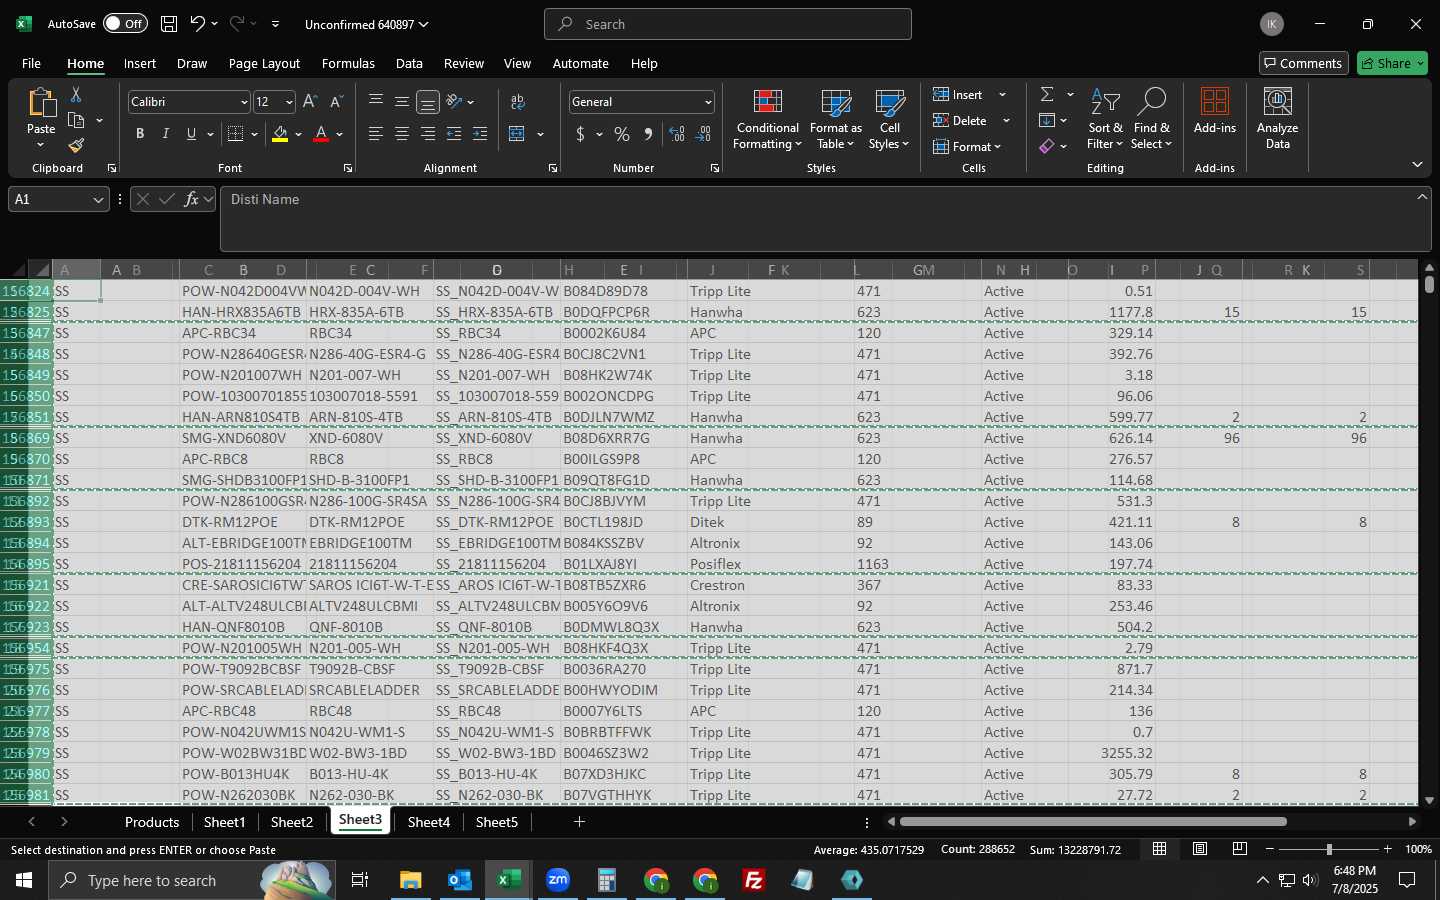Increase decimal places
Viewport: 1440px width, 900px height.
tap(677, 134)
